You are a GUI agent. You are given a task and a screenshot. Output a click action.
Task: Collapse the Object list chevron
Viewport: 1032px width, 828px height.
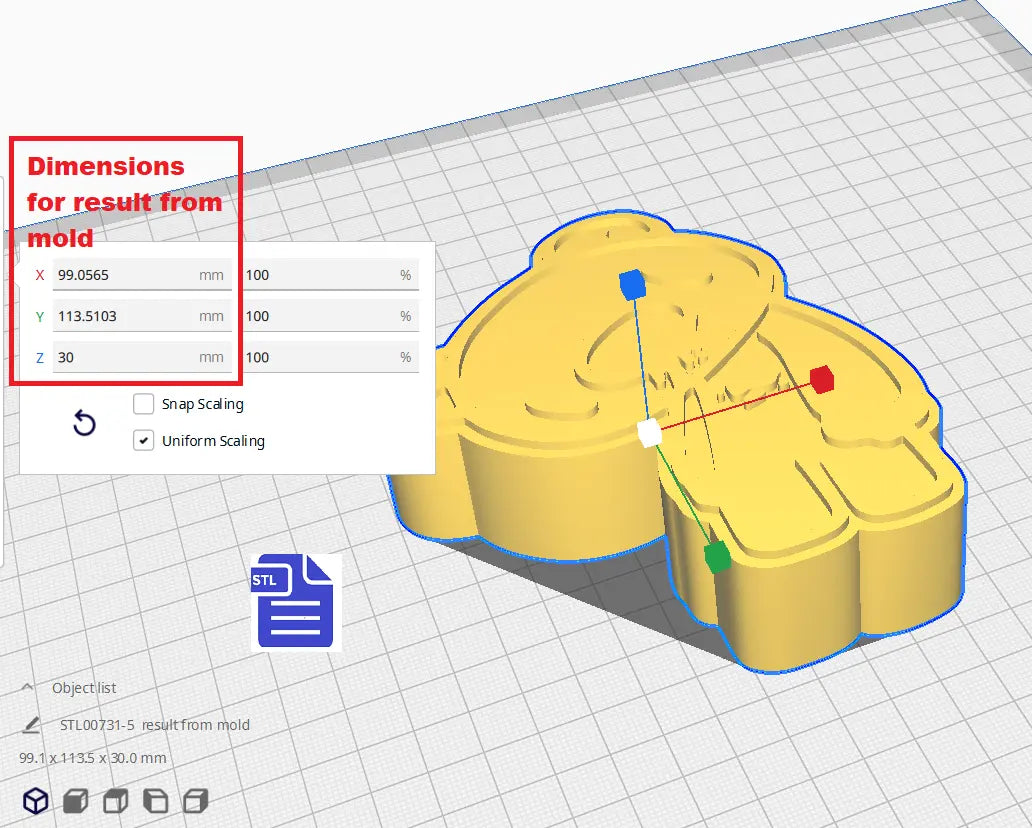[28, 688]
